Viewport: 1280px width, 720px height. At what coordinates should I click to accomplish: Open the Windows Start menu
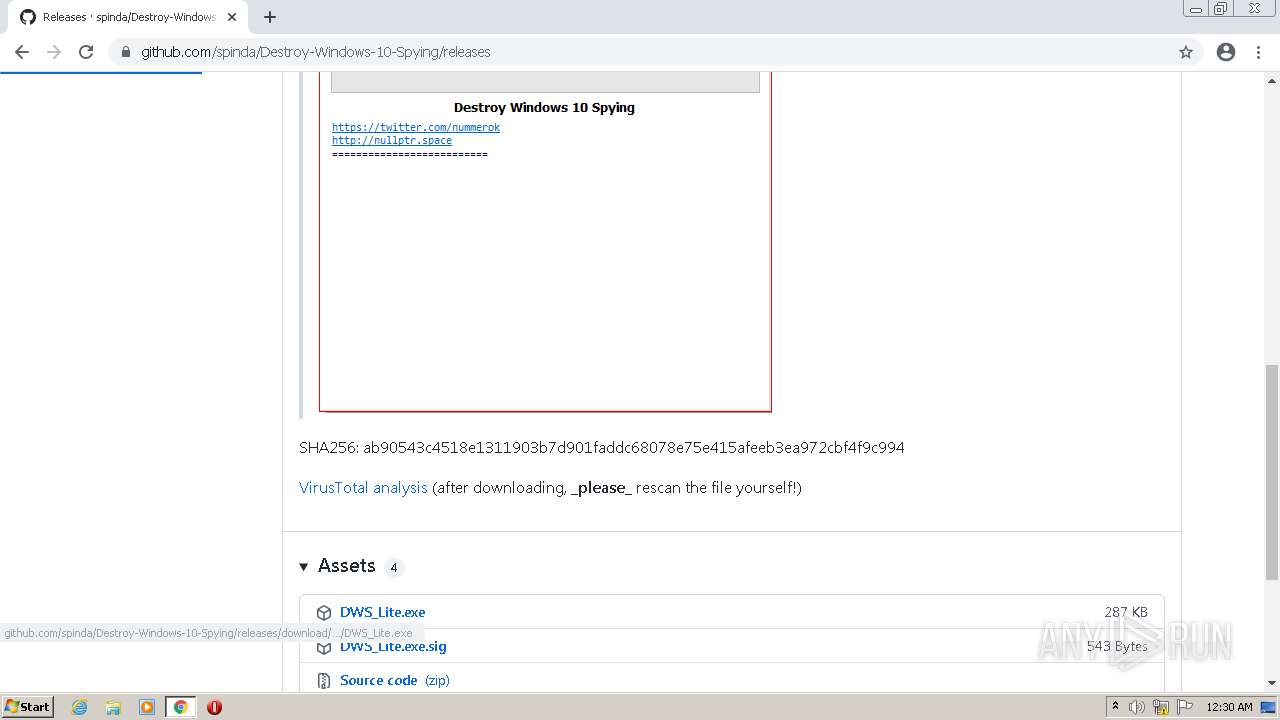point(28,707)
